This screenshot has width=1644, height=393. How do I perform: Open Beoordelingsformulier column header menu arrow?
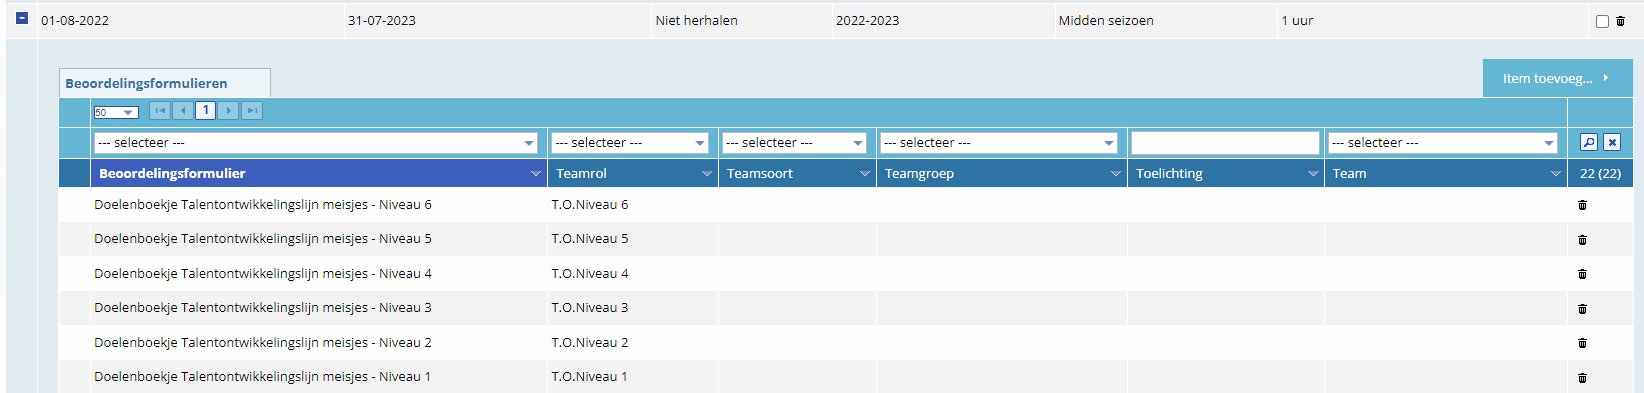tap(536, 174)
